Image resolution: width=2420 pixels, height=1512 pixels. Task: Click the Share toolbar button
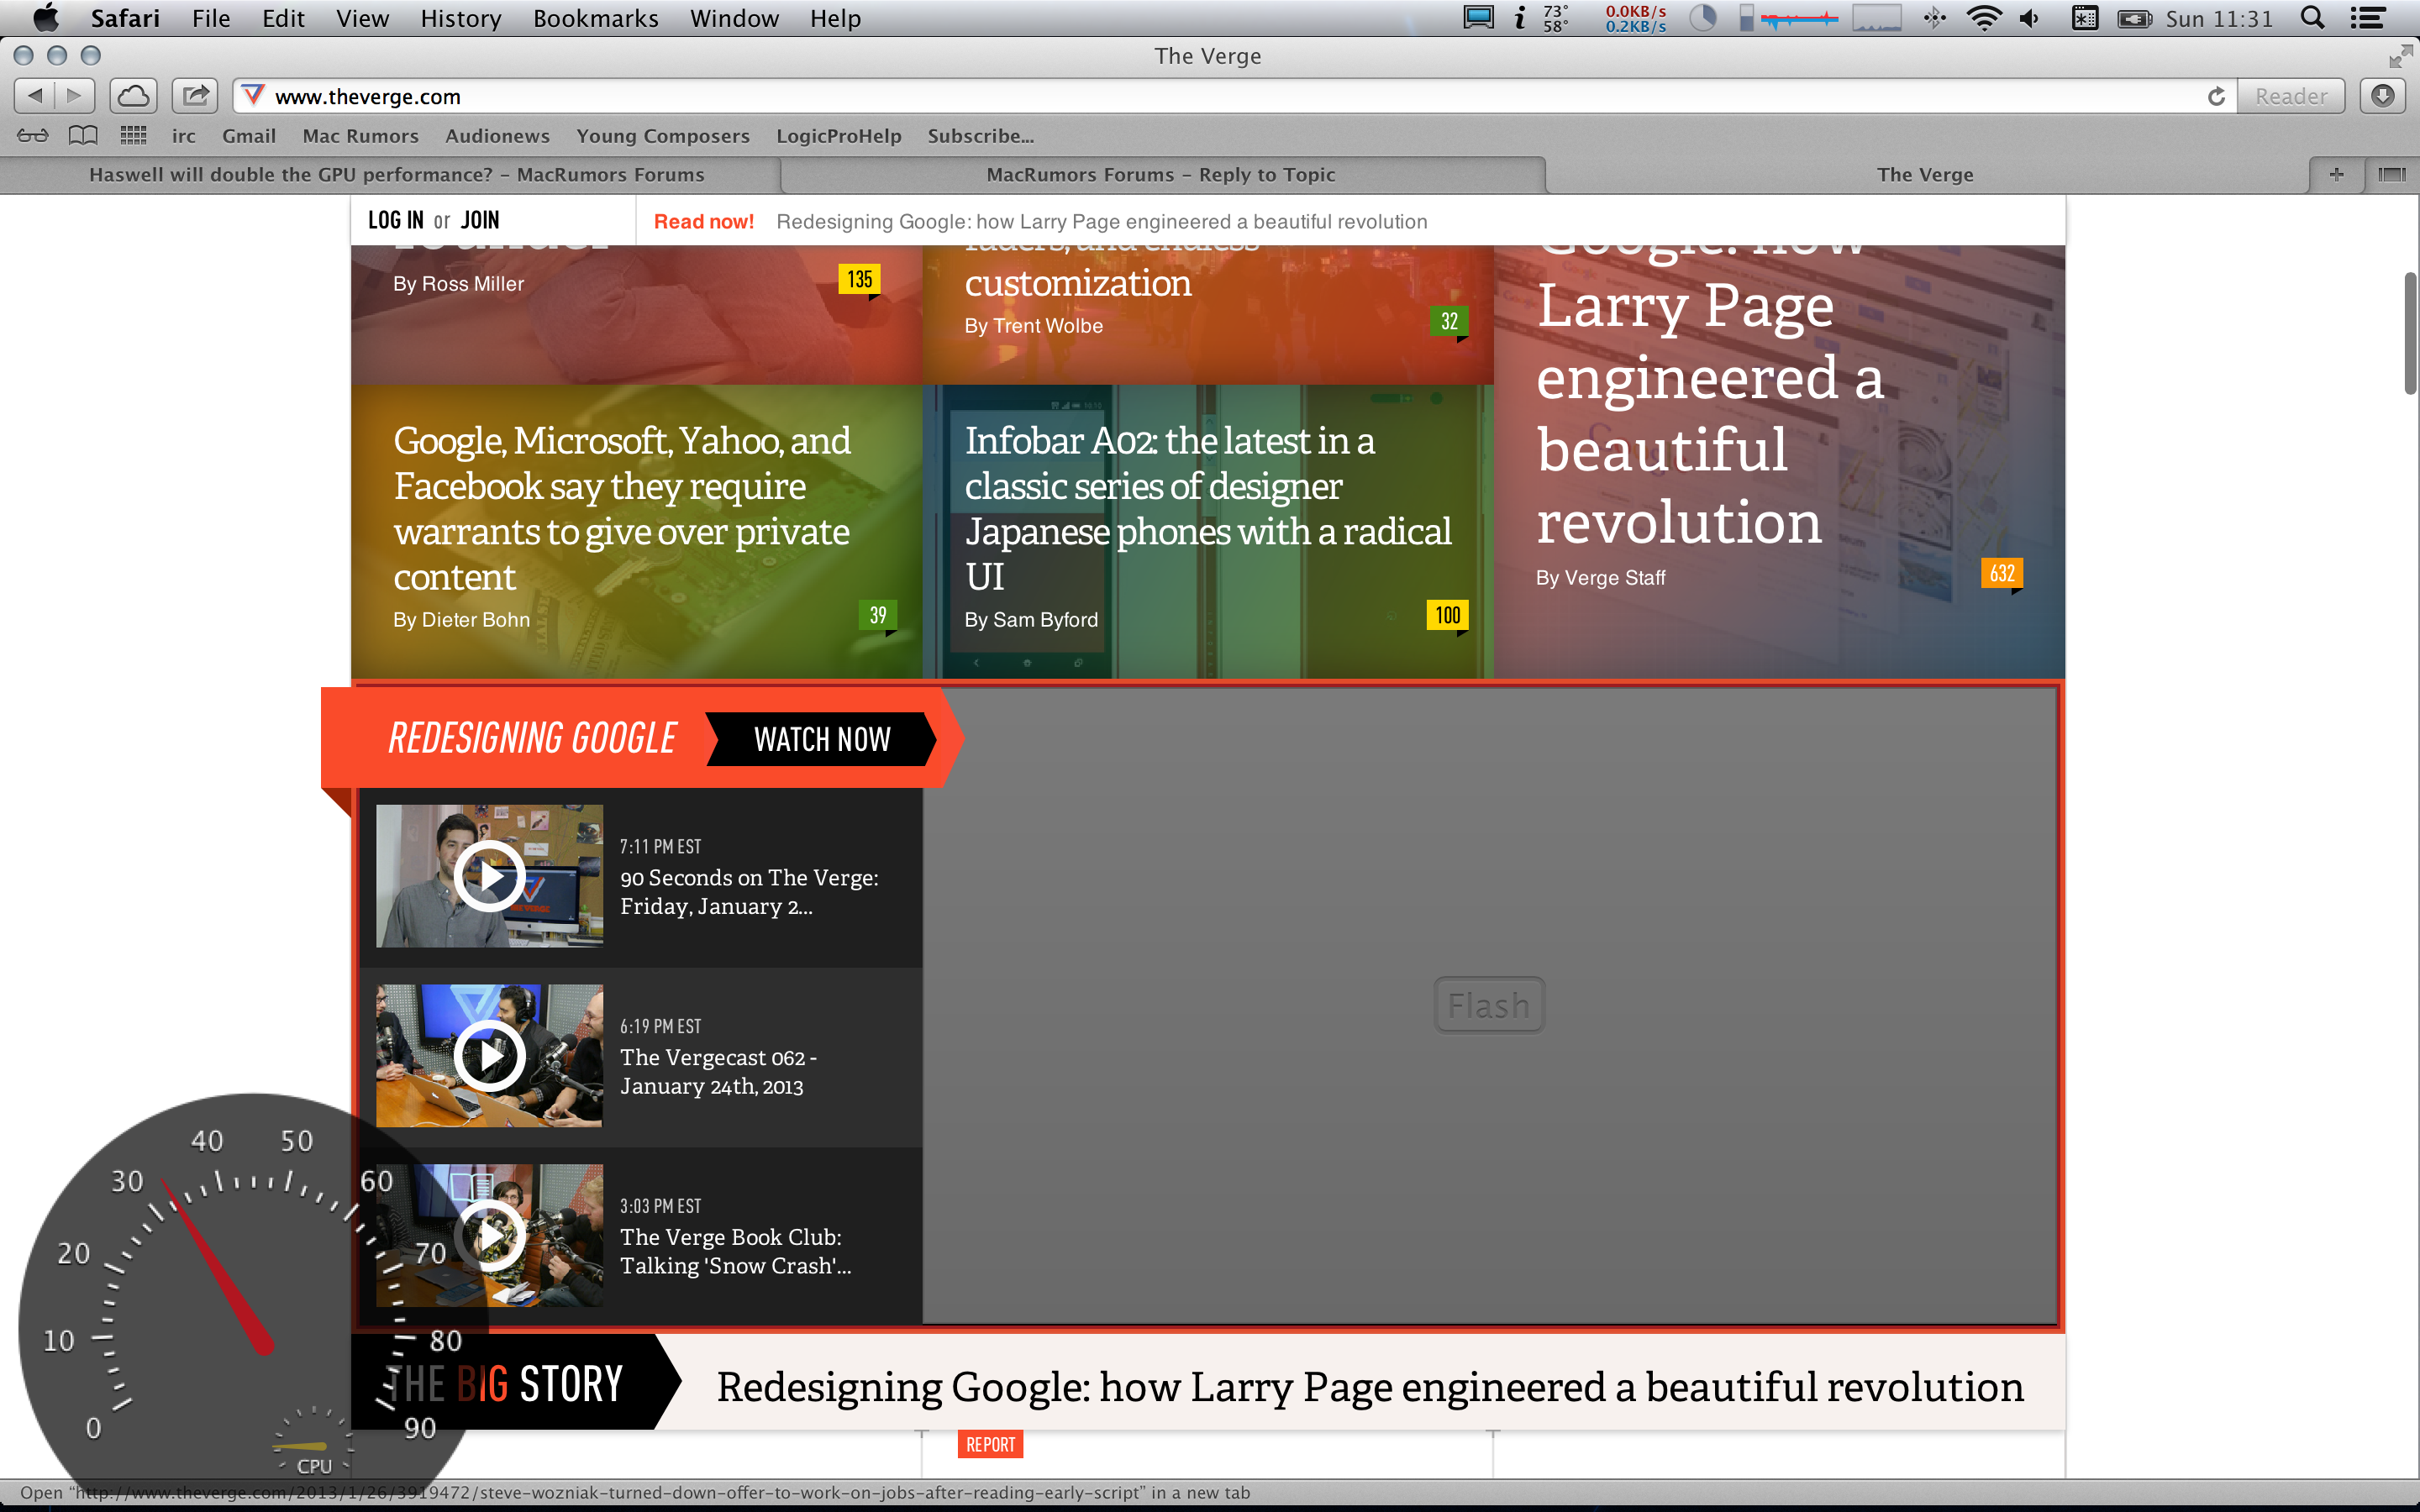pos(195,96)
